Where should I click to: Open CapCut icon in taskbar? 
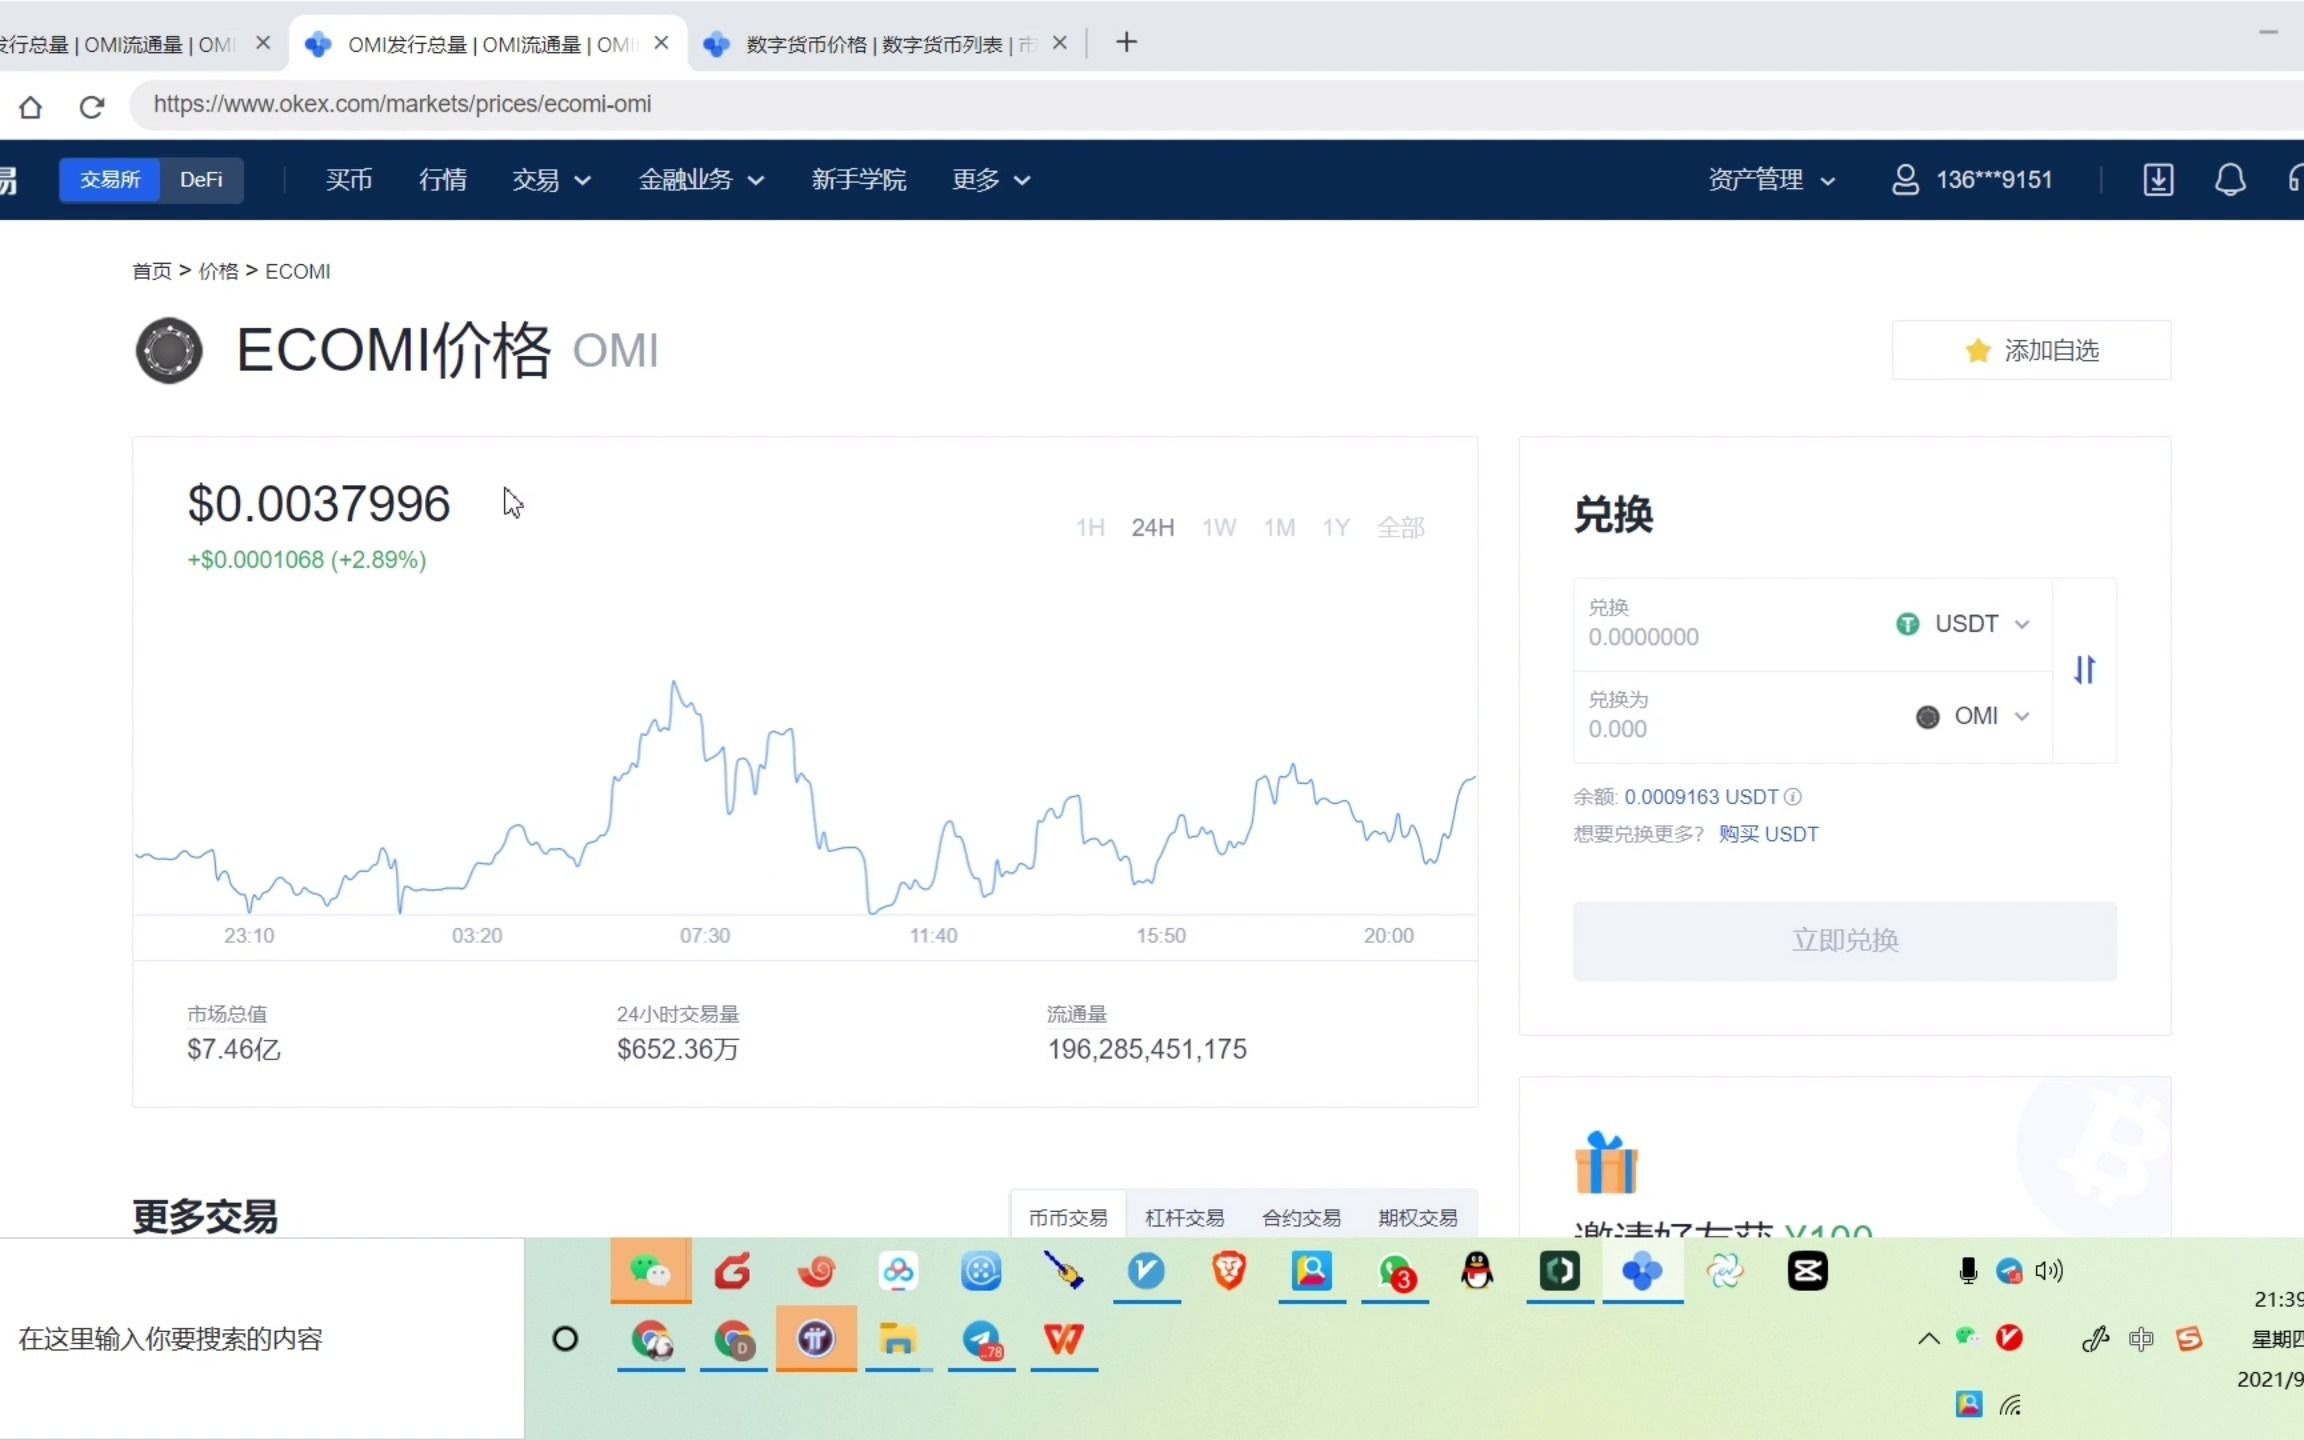click(1807, 1271)
